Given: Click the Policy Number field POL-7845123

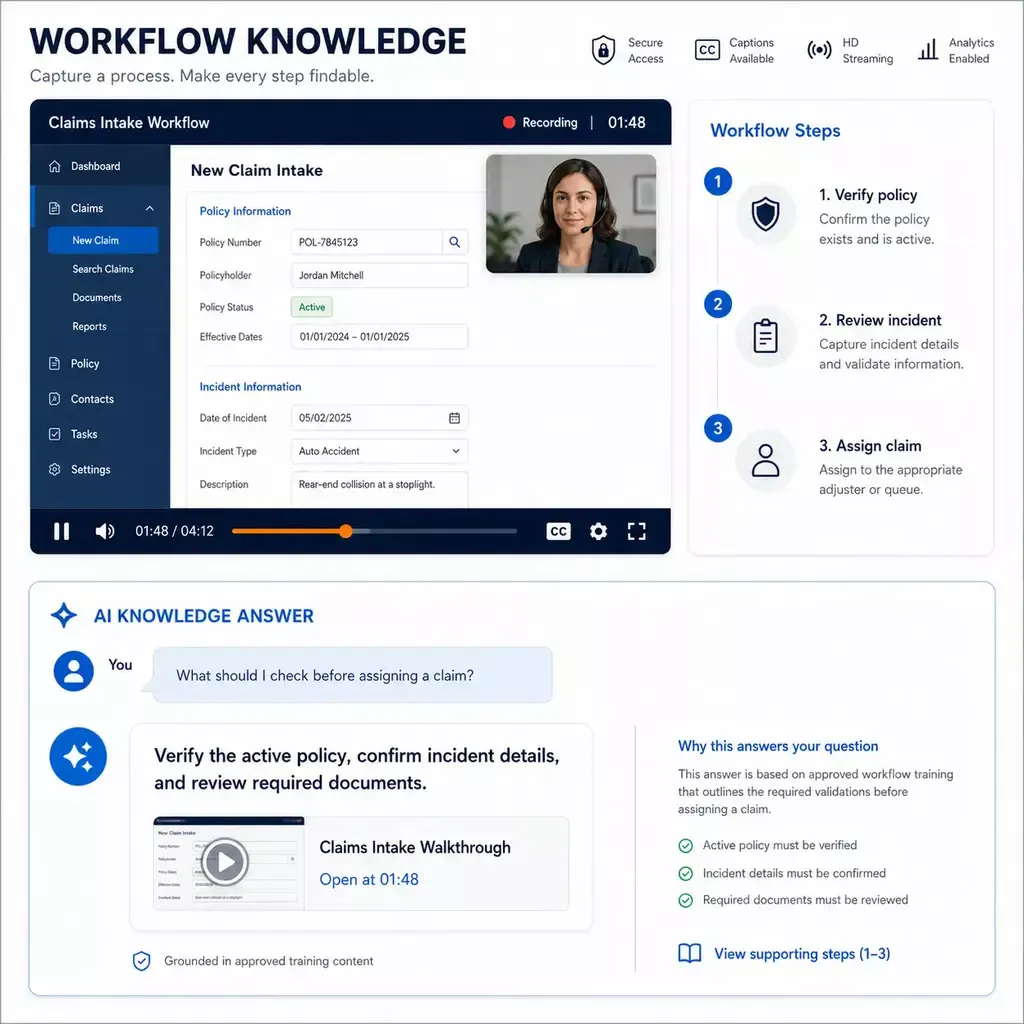Looking at the screenshot, I should coord(367,242).
